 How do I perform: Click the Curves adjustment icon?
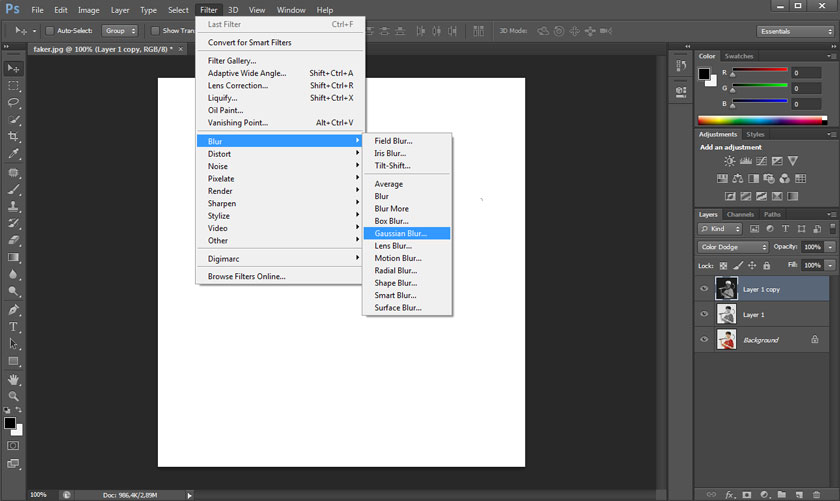point(761,161)
